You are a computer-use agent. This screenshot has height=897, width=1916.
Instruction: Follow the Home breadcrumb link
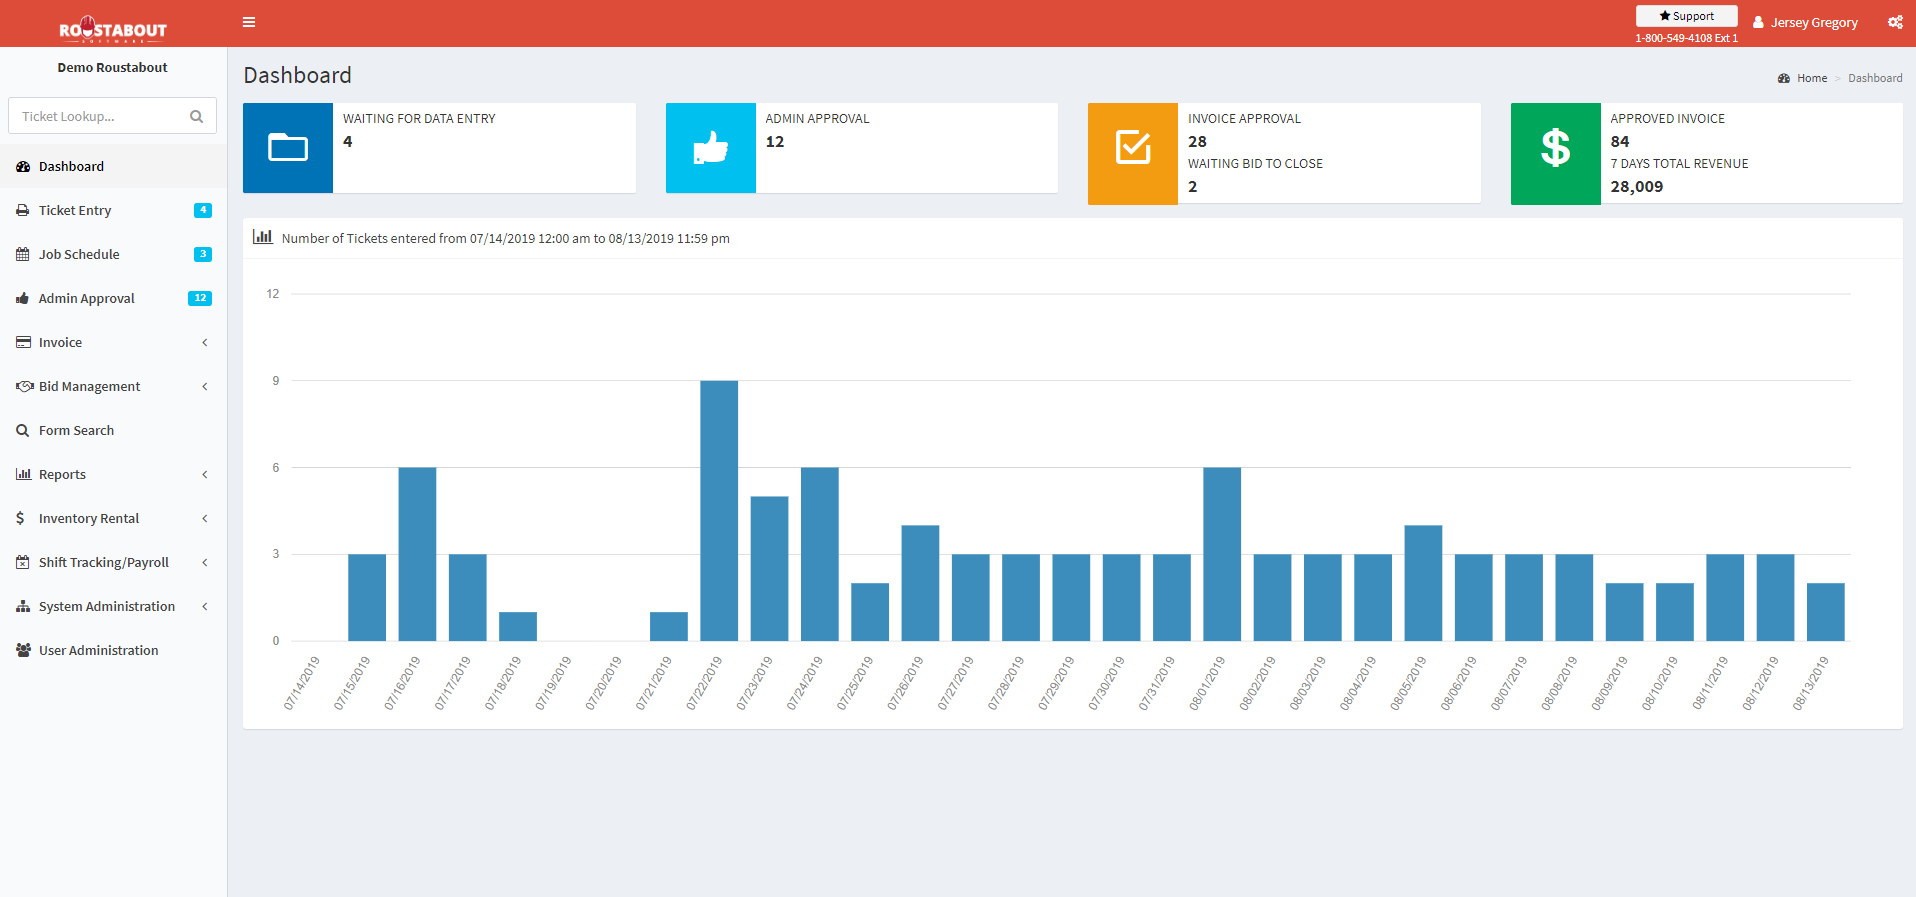coord(1811,78)
